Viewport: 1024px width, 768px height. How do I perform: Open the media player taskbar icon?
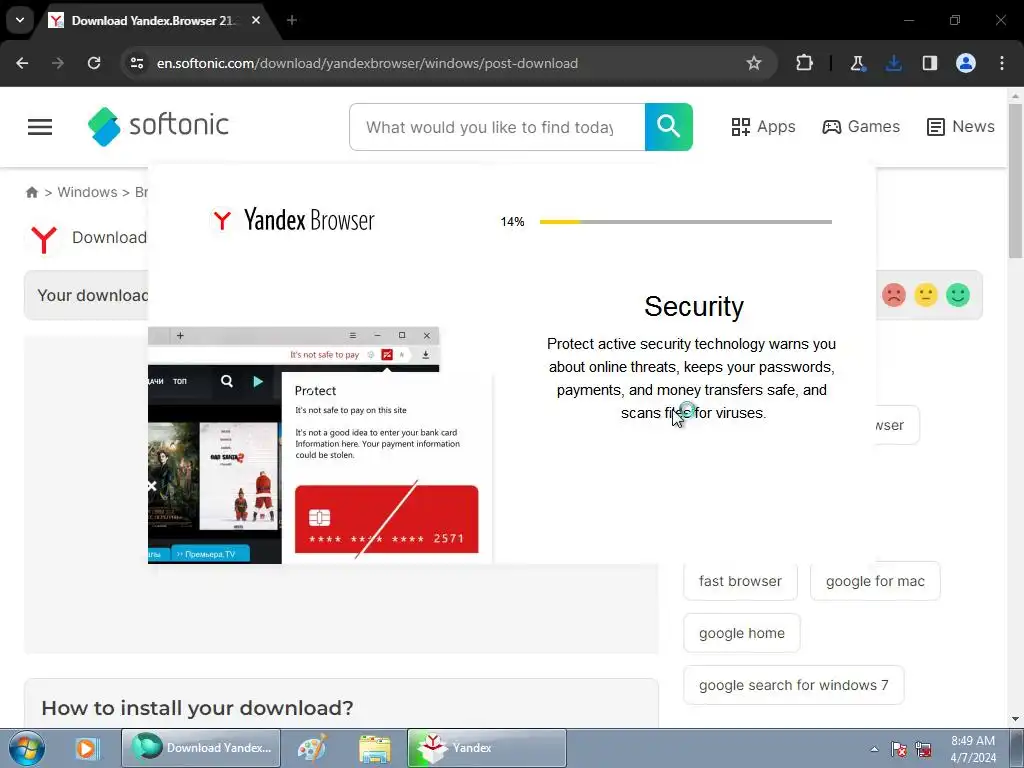tap(86, 748)
